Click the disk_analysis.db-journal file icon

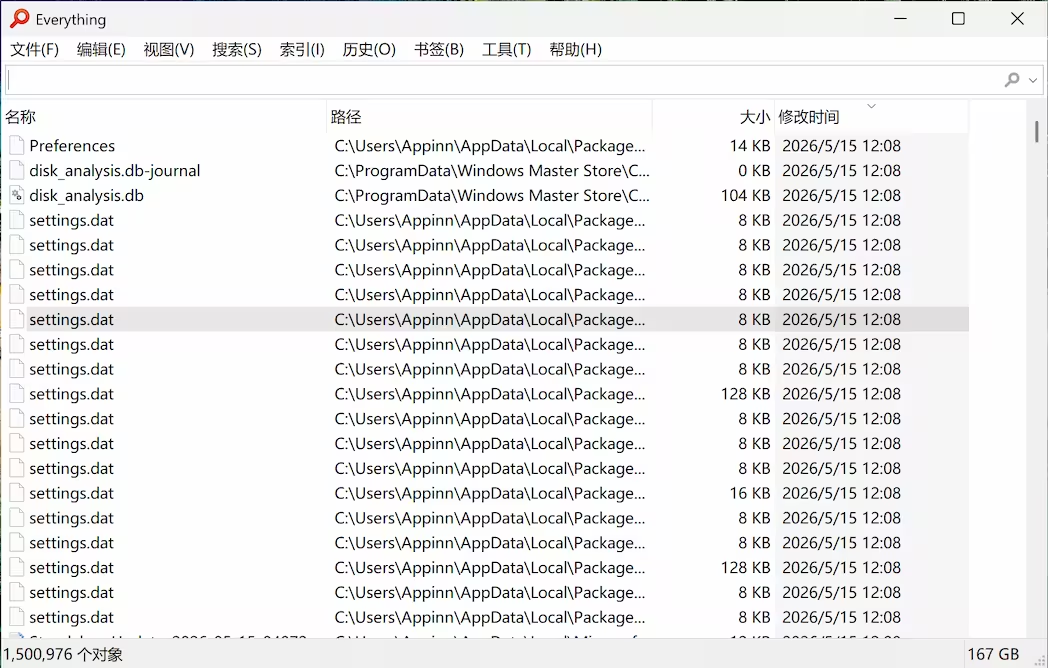[x=17, y=171]
